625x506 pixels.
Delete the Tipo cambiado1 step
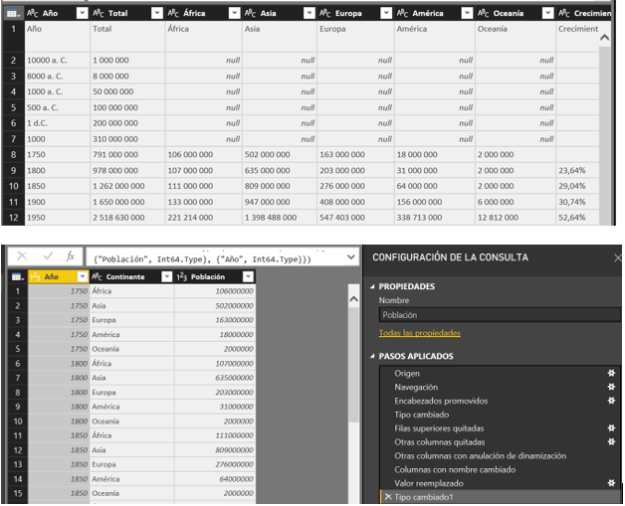click(388, 497)
